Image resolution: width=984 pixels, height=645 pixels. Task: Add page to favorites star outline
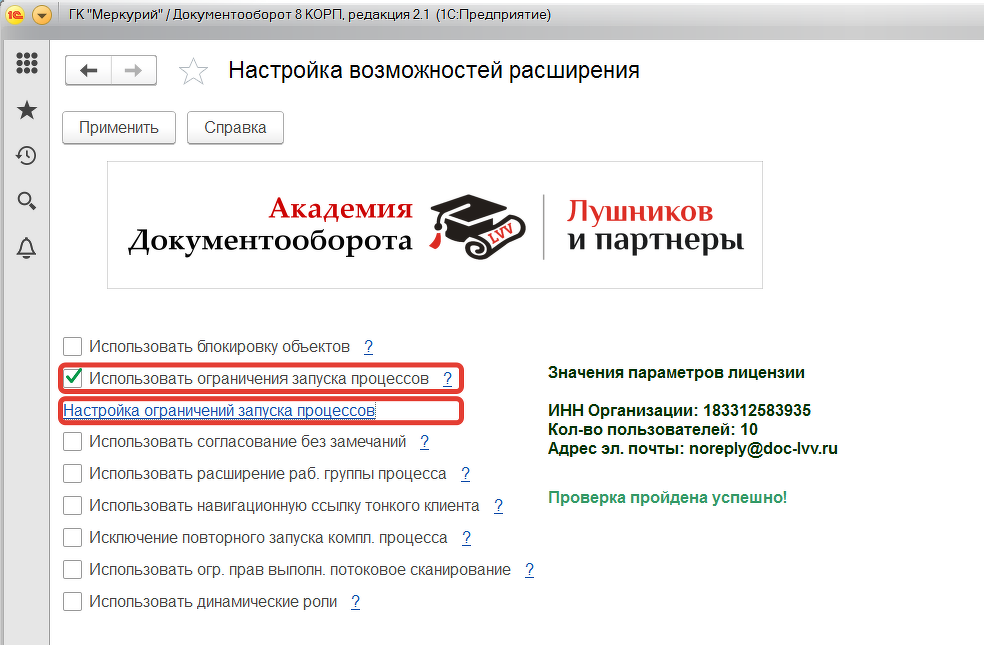[x=193, y=71]
